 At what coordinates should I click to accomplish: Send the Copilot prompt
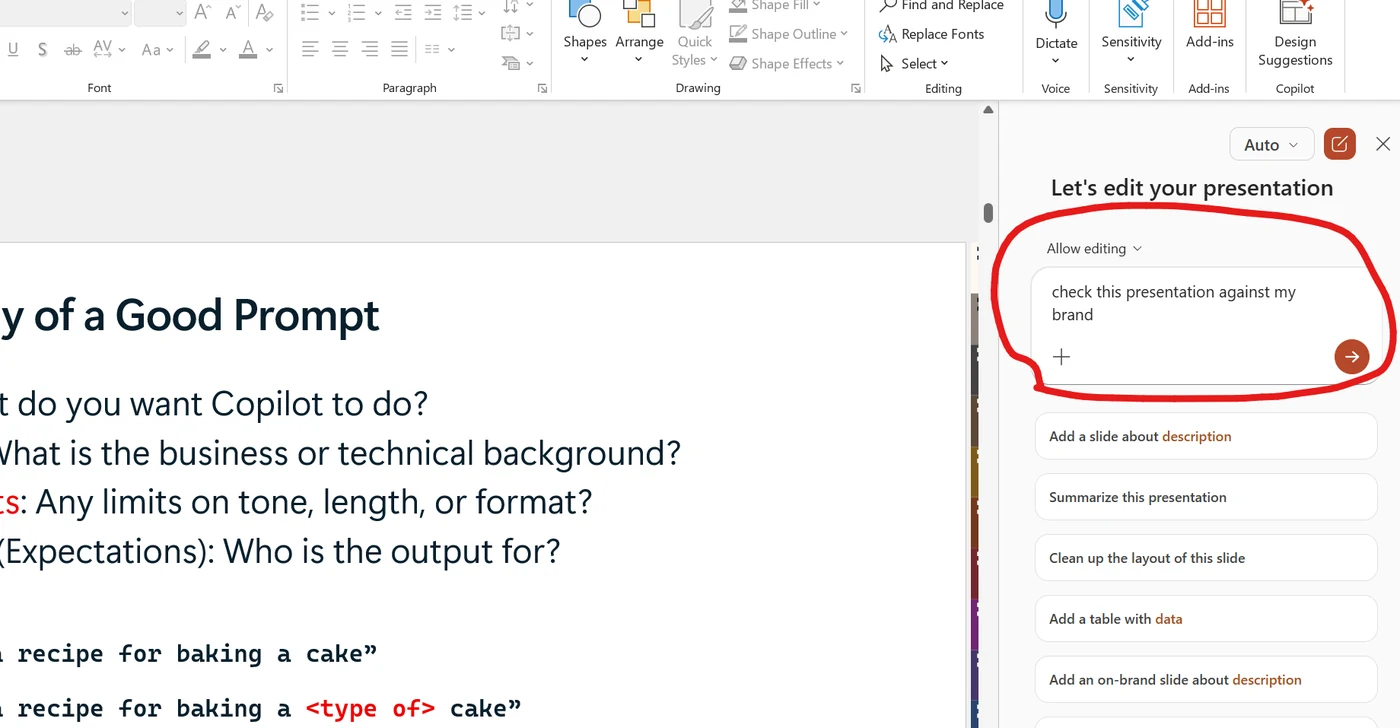point(1351,356)
